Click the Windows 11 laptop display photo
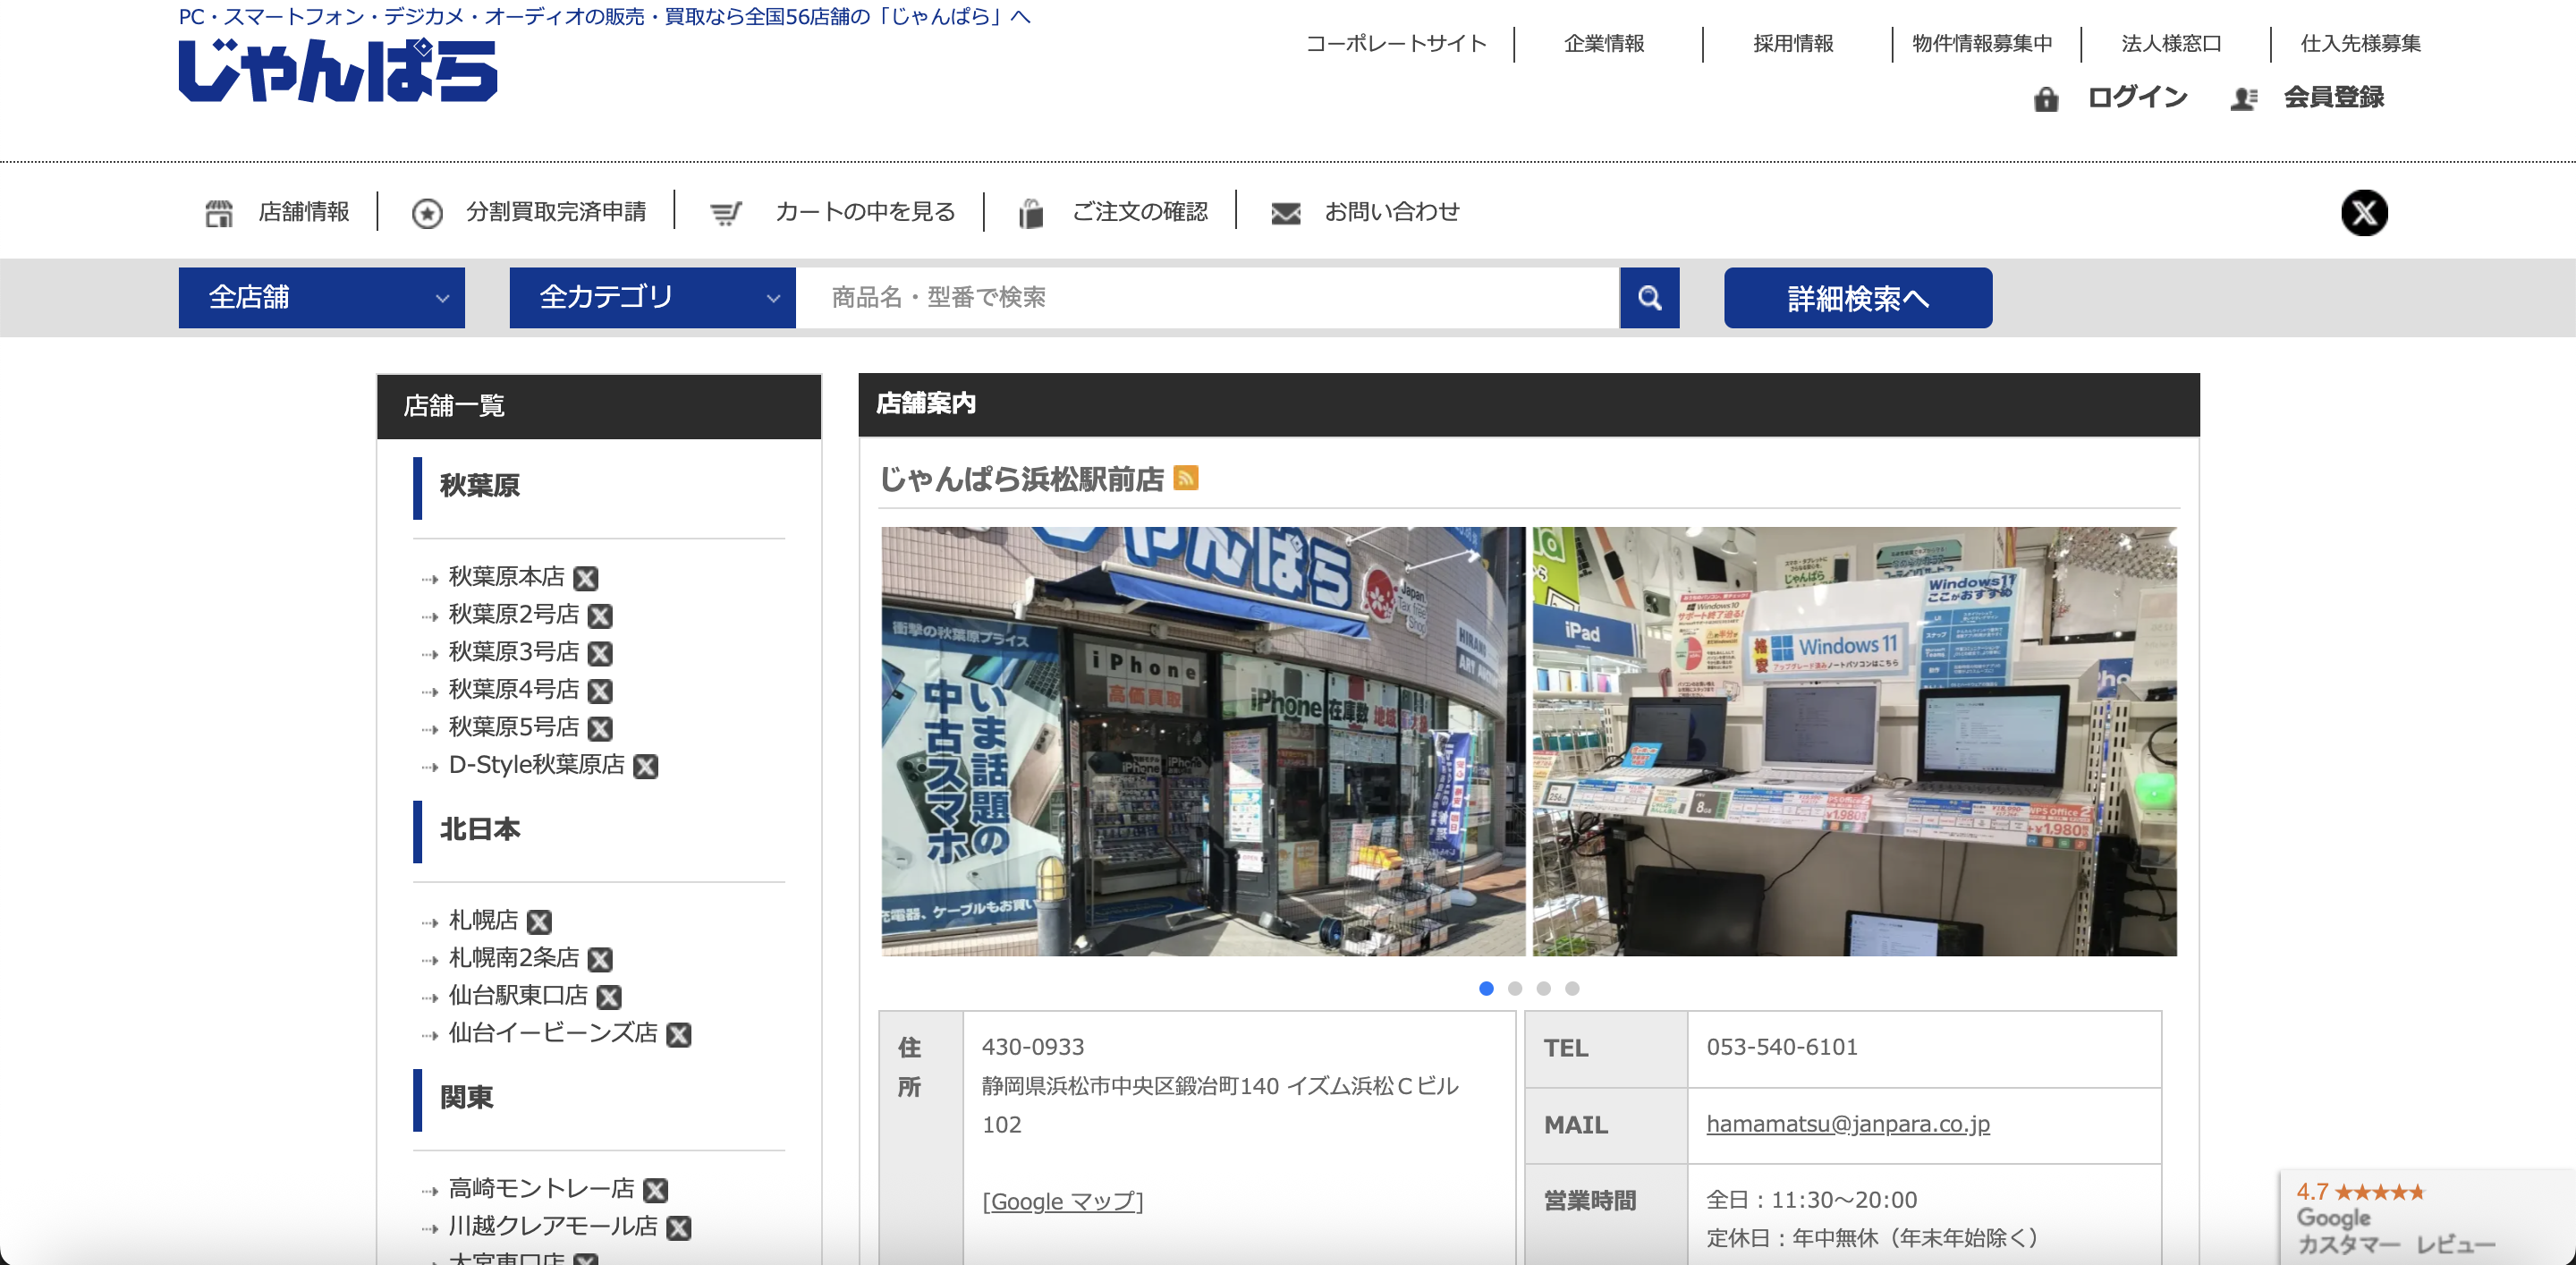Viewport: 2576px width, 1265px height. 1854,741
